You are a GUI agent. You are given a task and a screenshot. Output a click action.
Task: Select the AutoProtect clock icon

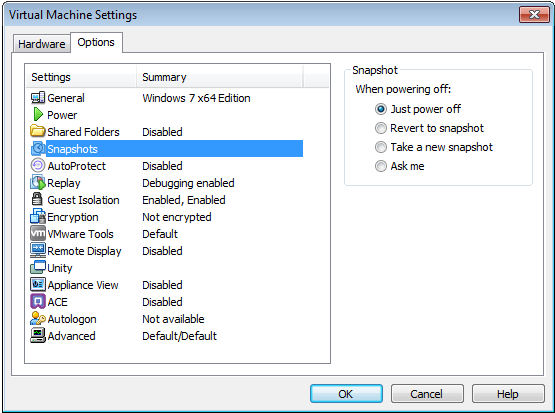click(x=38, y=166)
